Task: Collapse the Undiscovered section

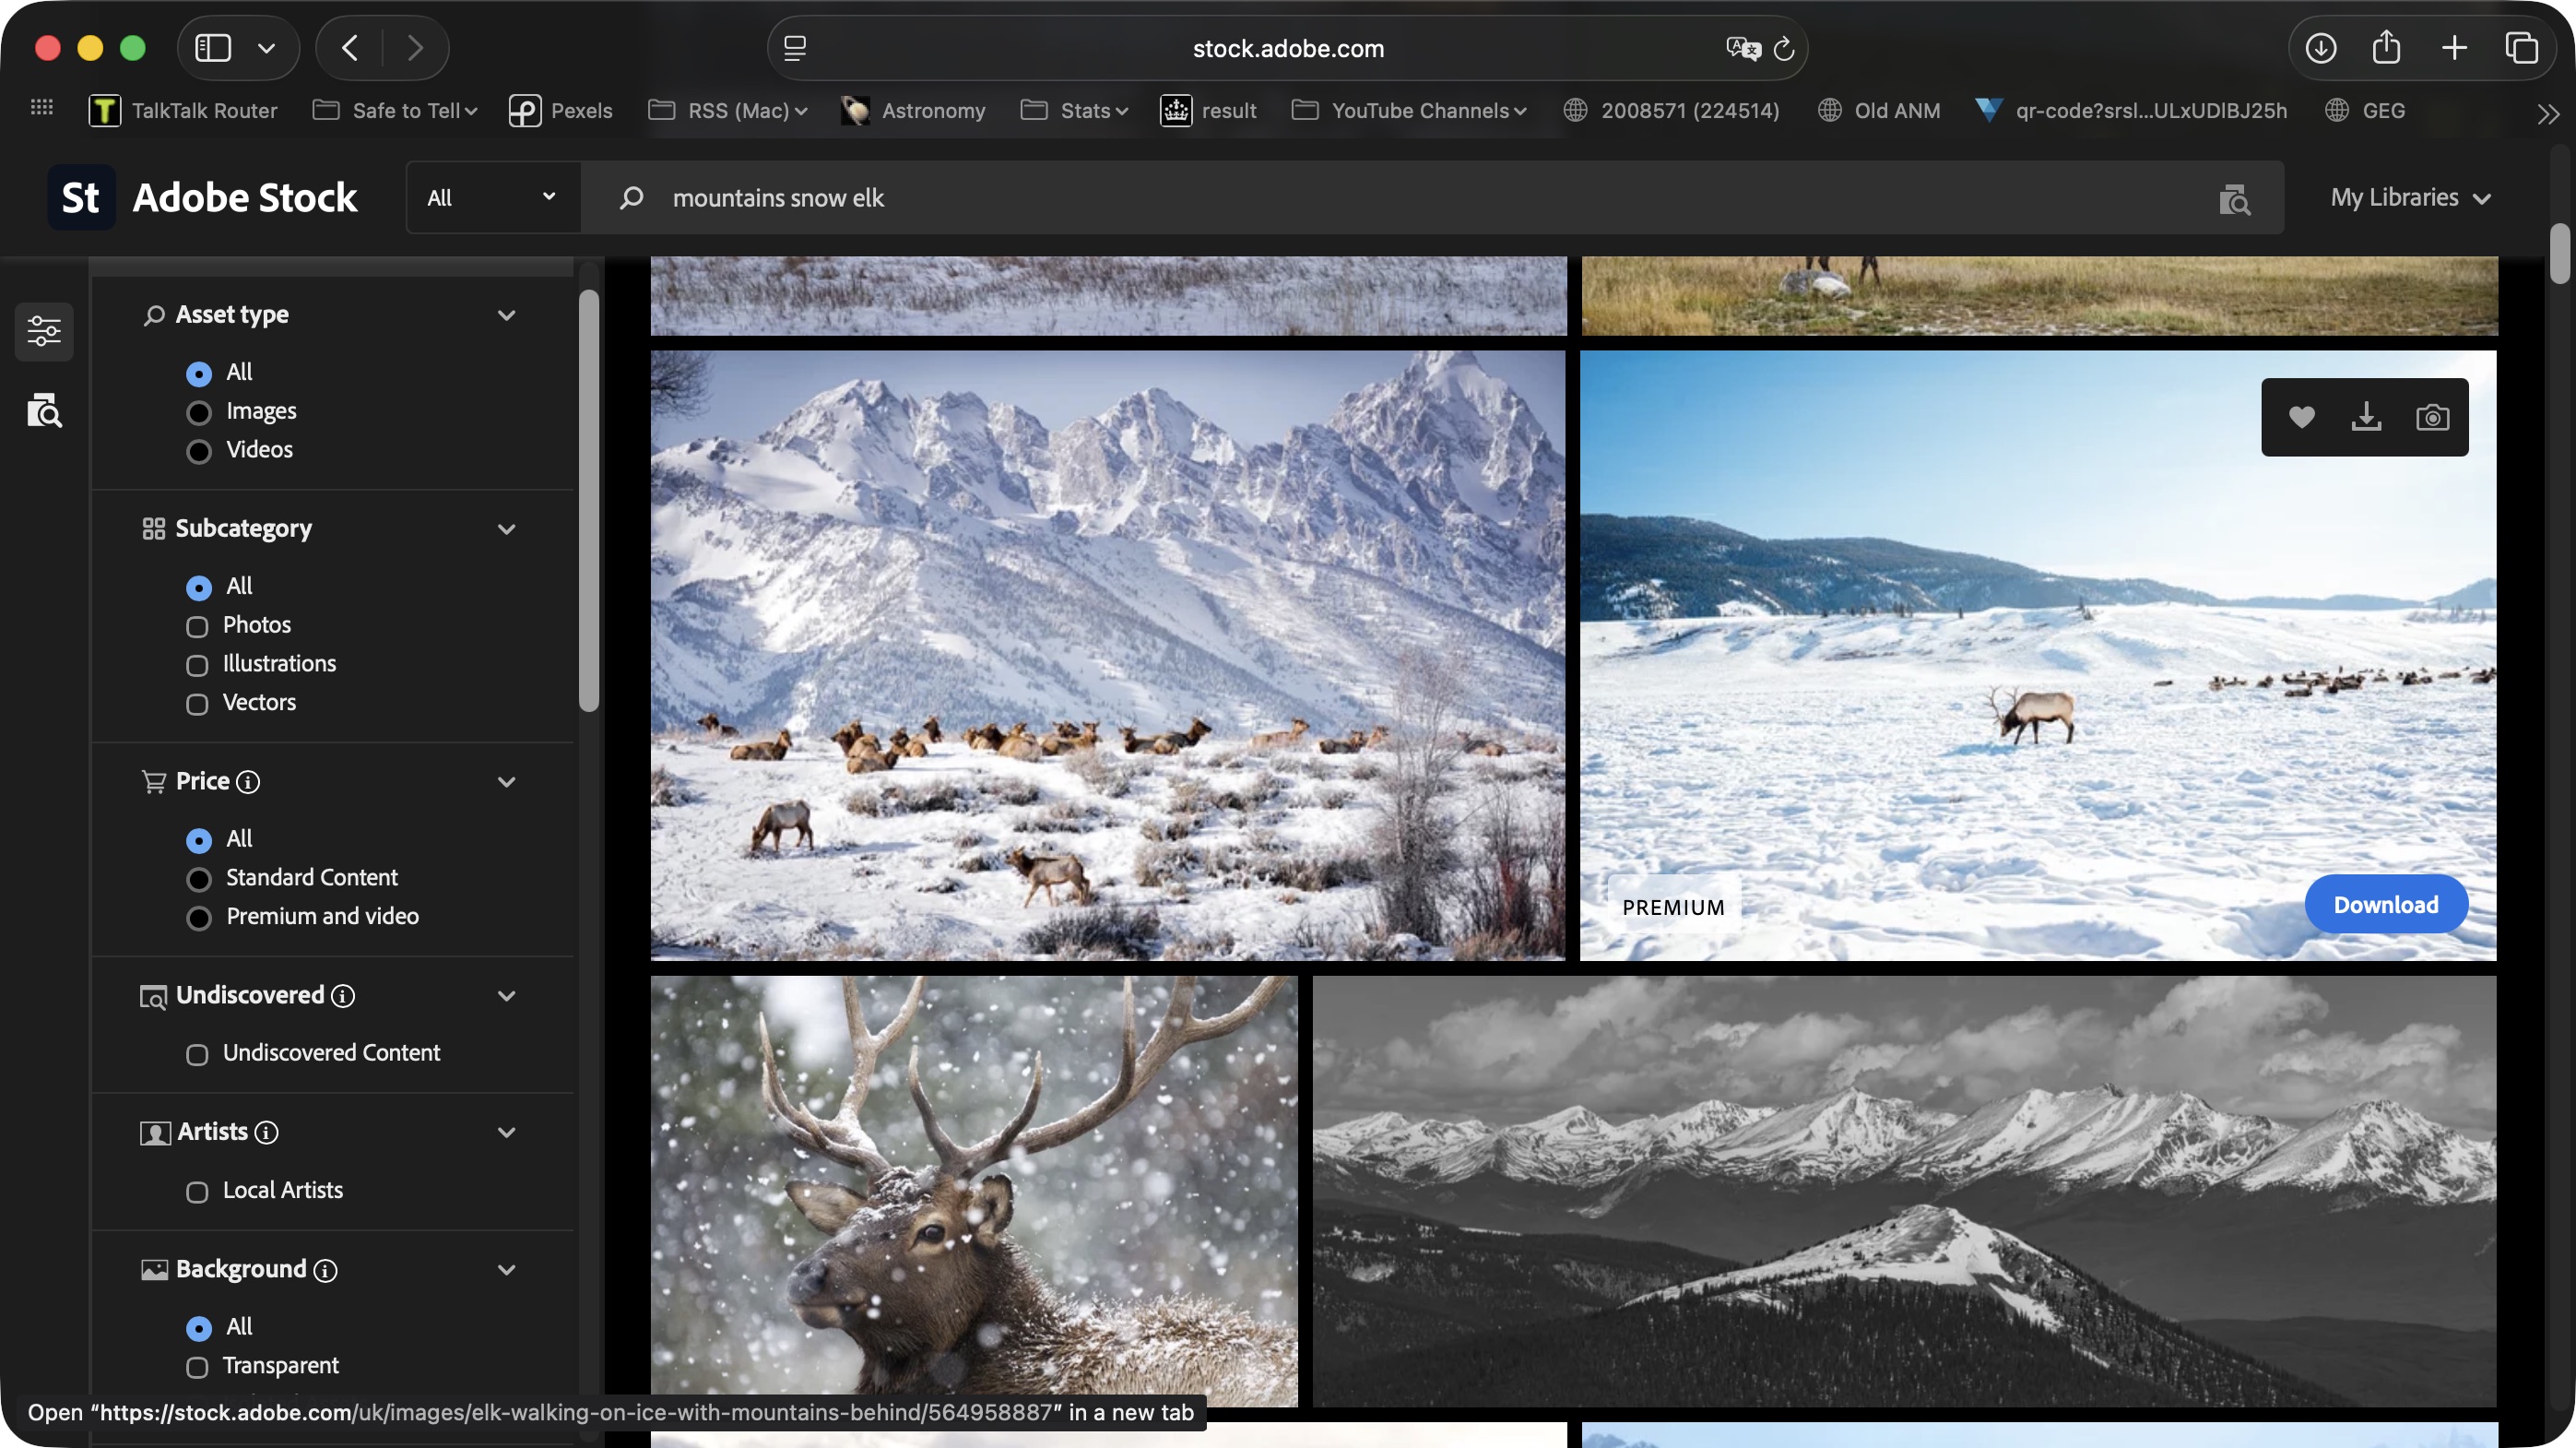Action: click(507, 996)
